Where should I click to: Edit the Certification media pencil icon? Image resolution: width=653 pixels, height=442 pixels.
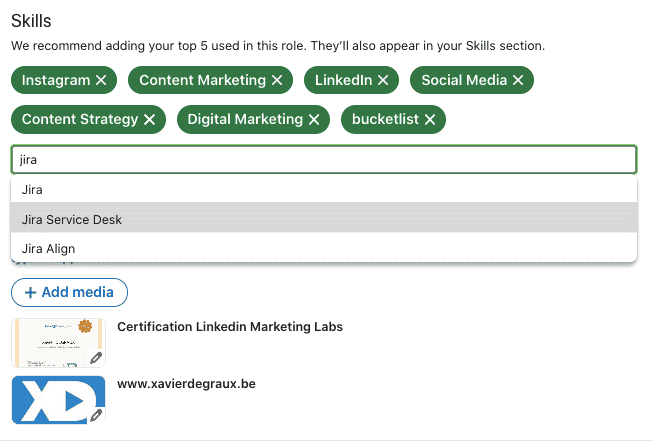coord(96,358)
